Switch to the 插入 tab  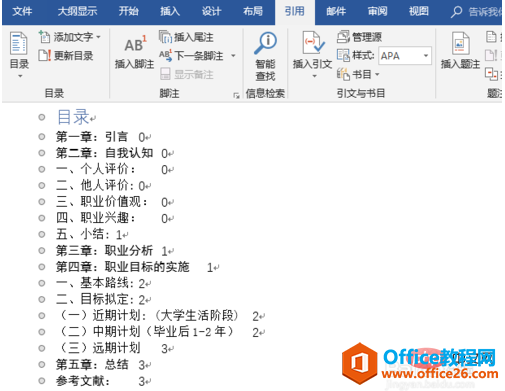pos(170,12)
